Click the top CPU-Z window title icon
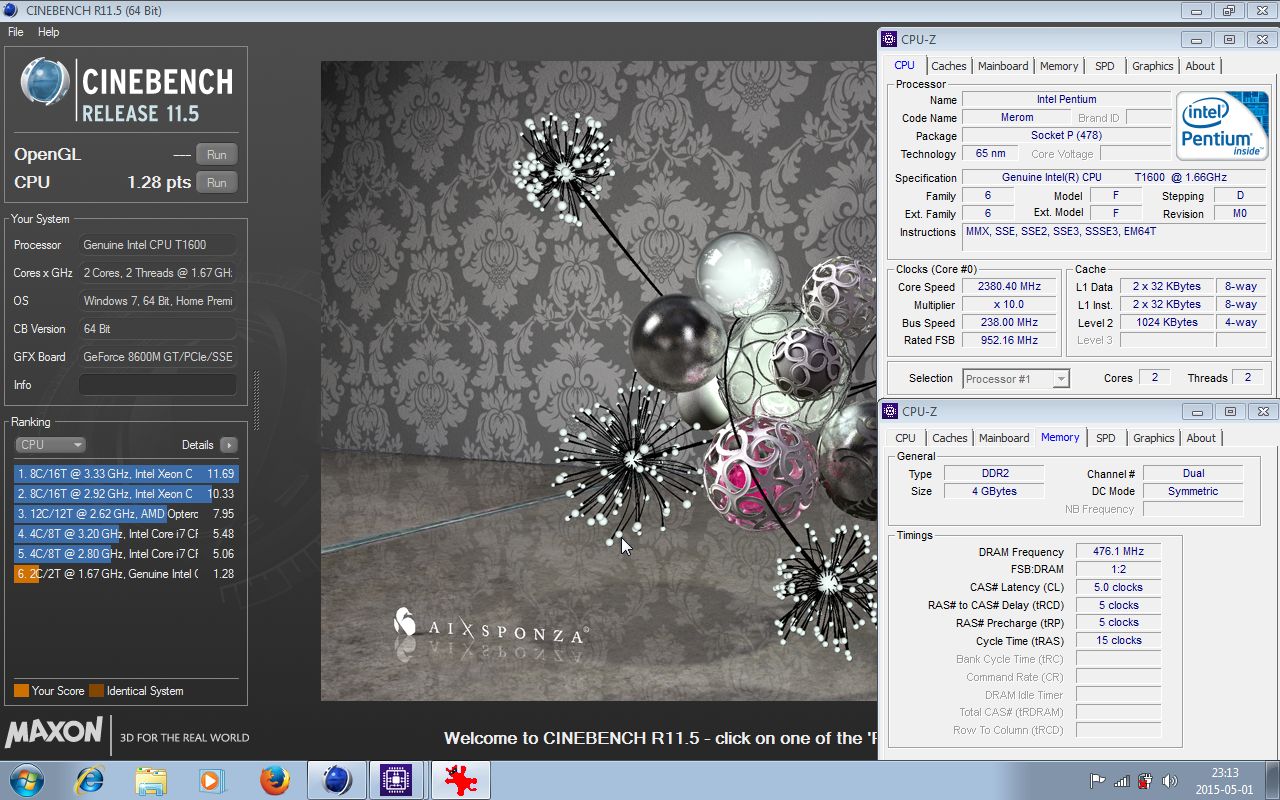 tap(889, 39)
